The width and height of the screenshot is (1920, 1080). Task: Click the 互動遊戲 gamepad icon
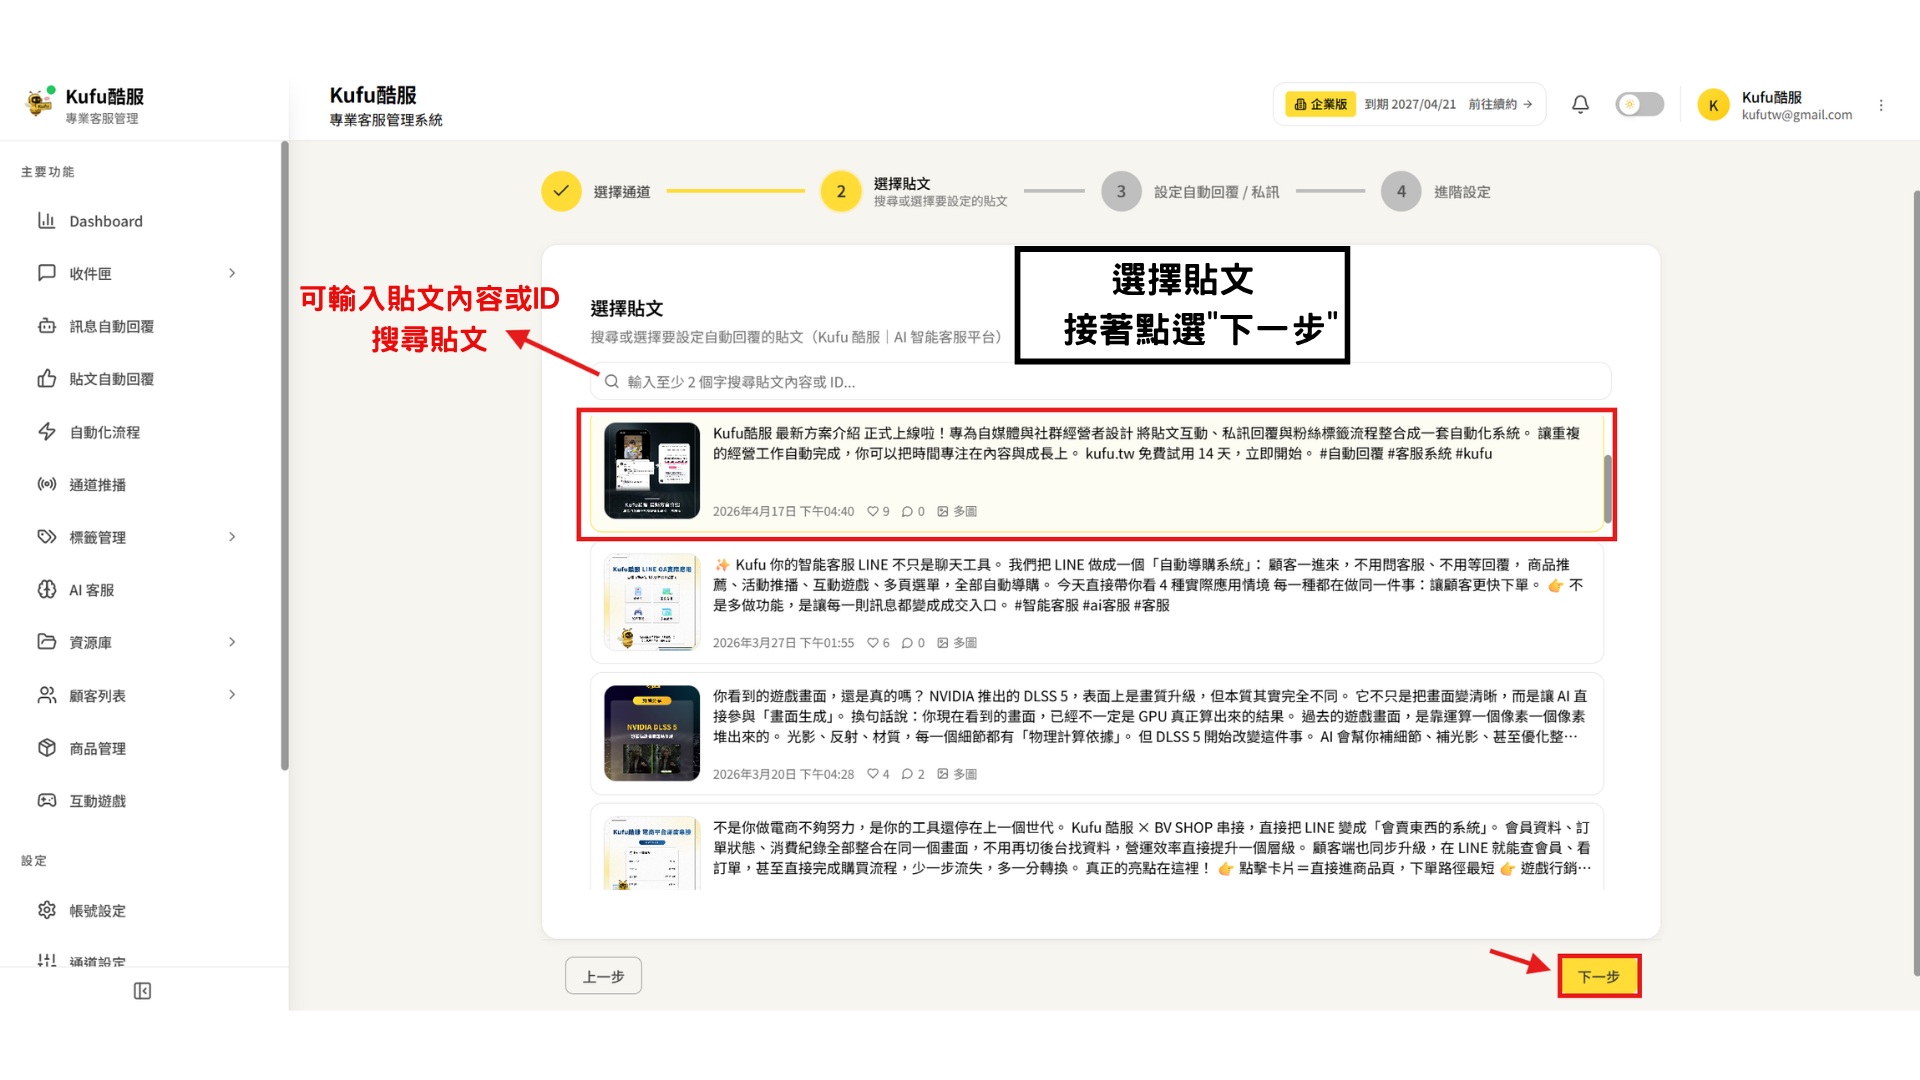46,800
